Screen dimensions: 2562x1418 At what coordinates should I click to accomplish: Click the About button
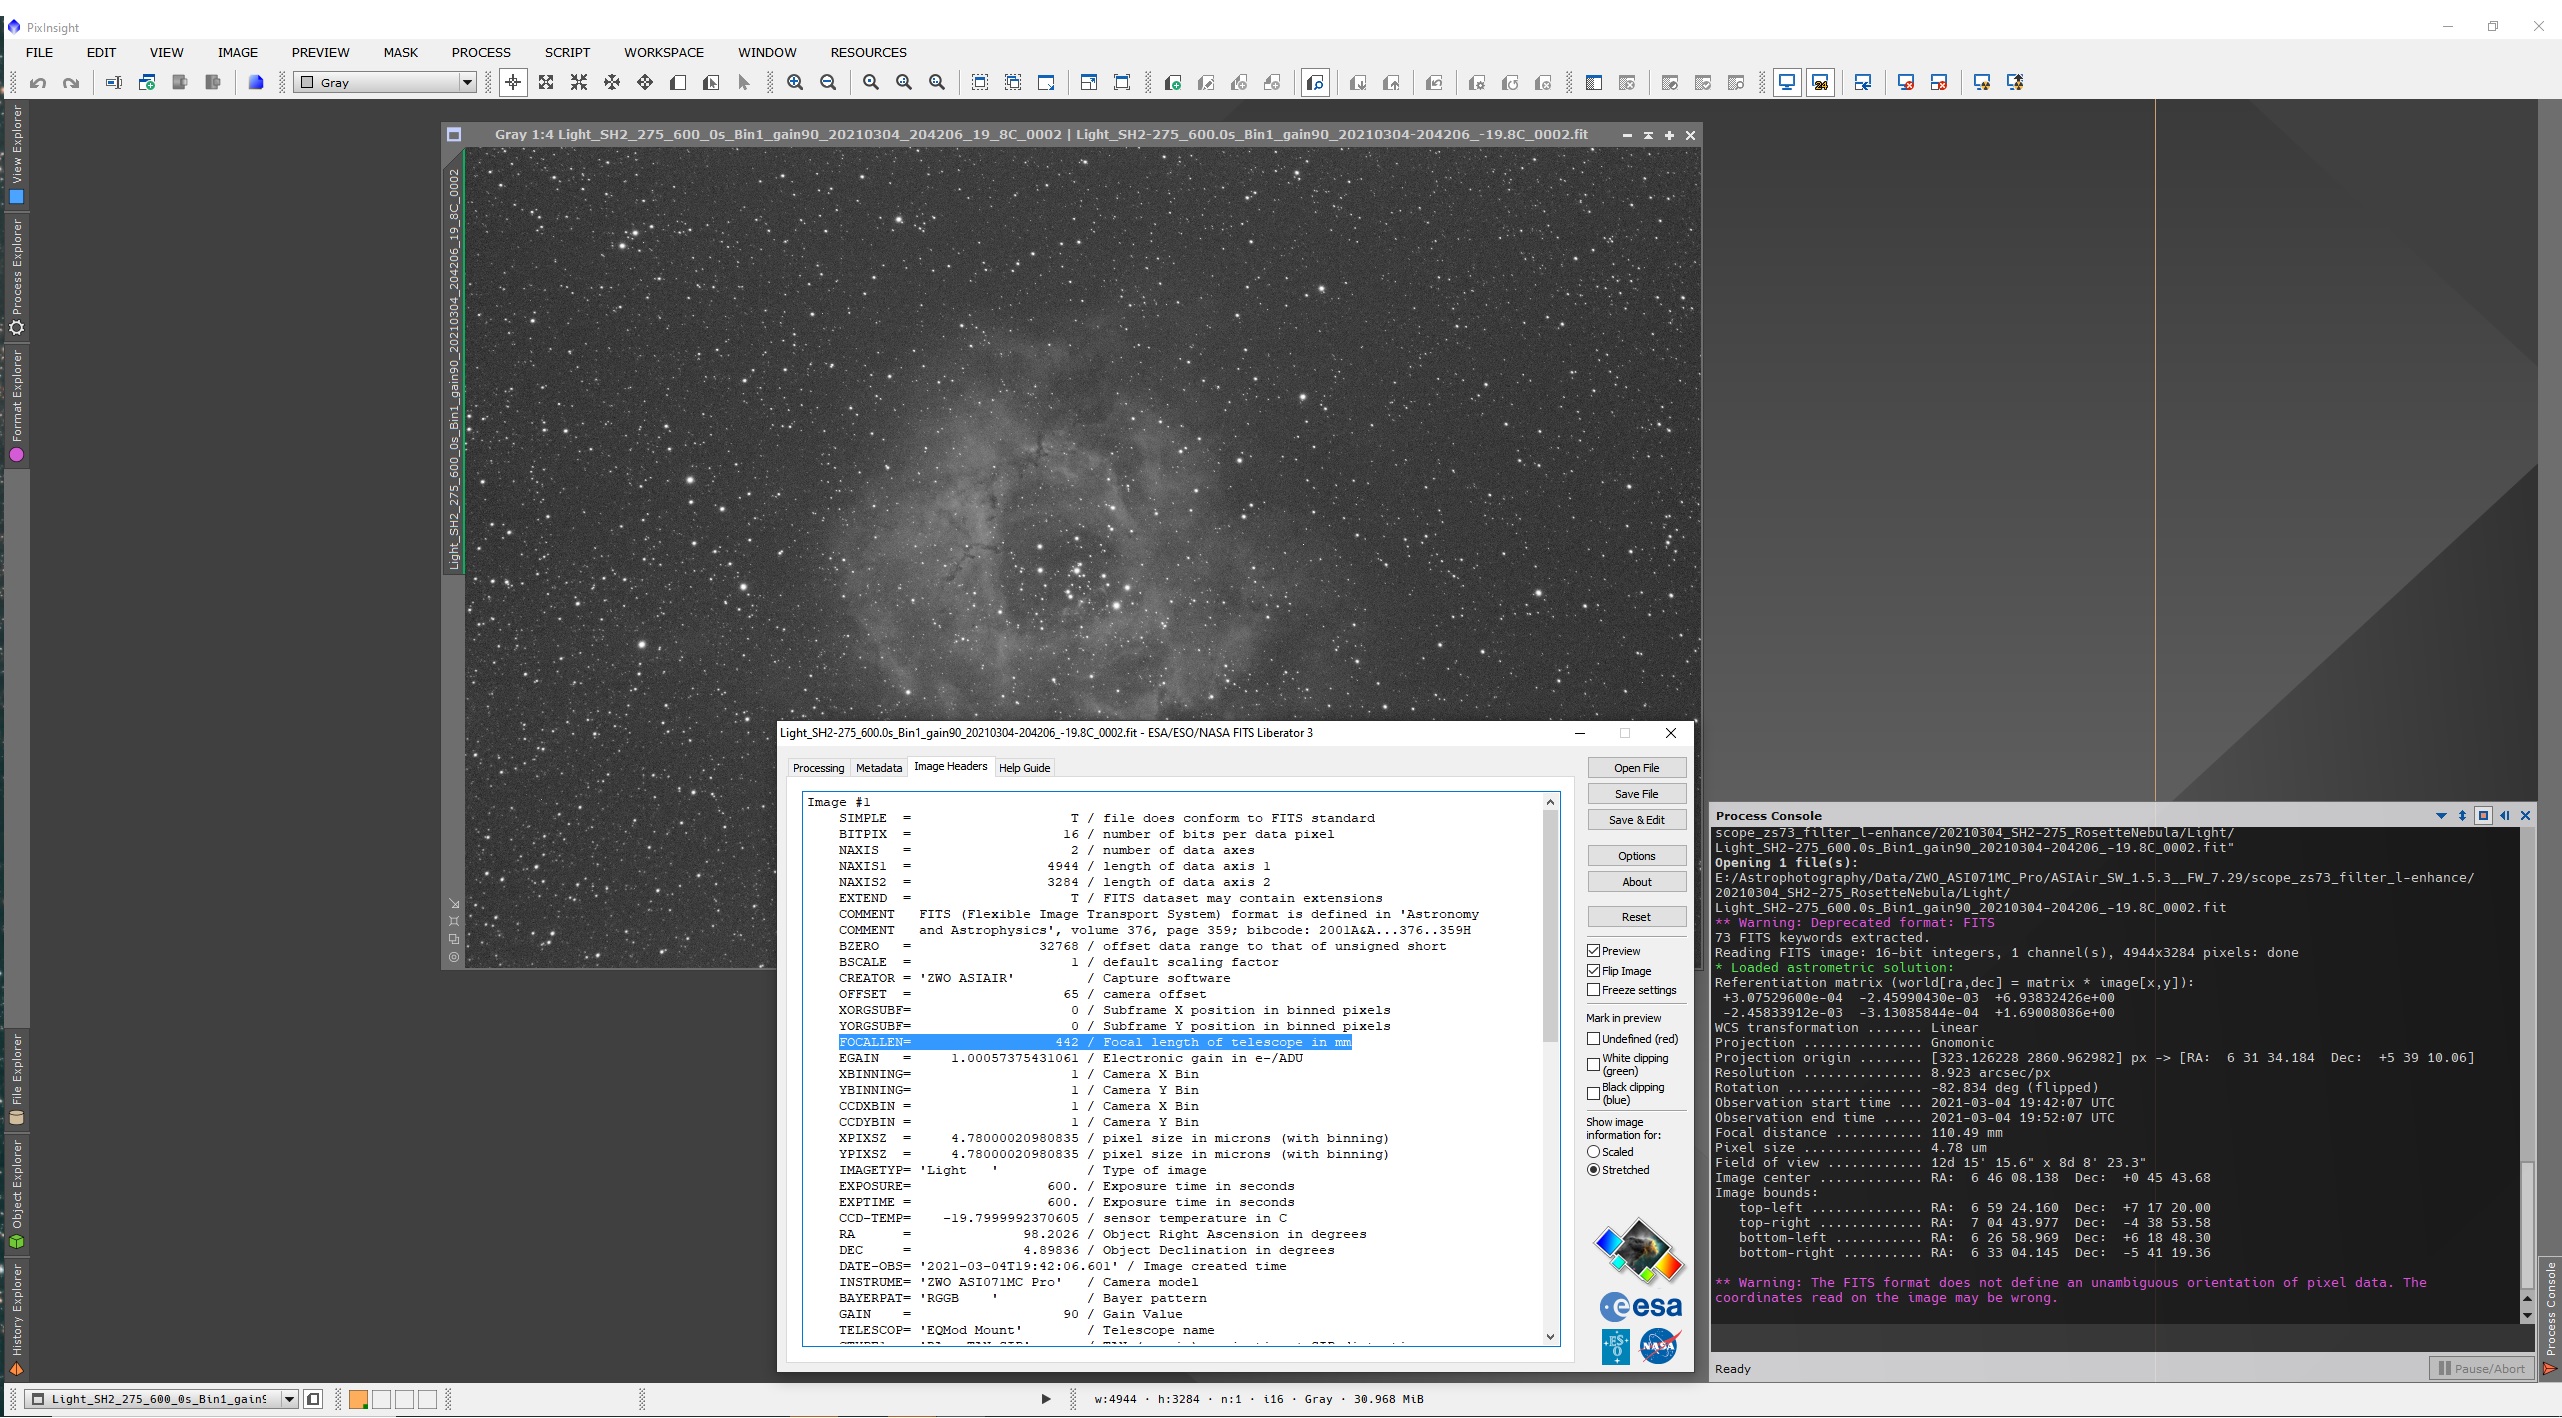pyautogui.click(x=1637, y=882)
